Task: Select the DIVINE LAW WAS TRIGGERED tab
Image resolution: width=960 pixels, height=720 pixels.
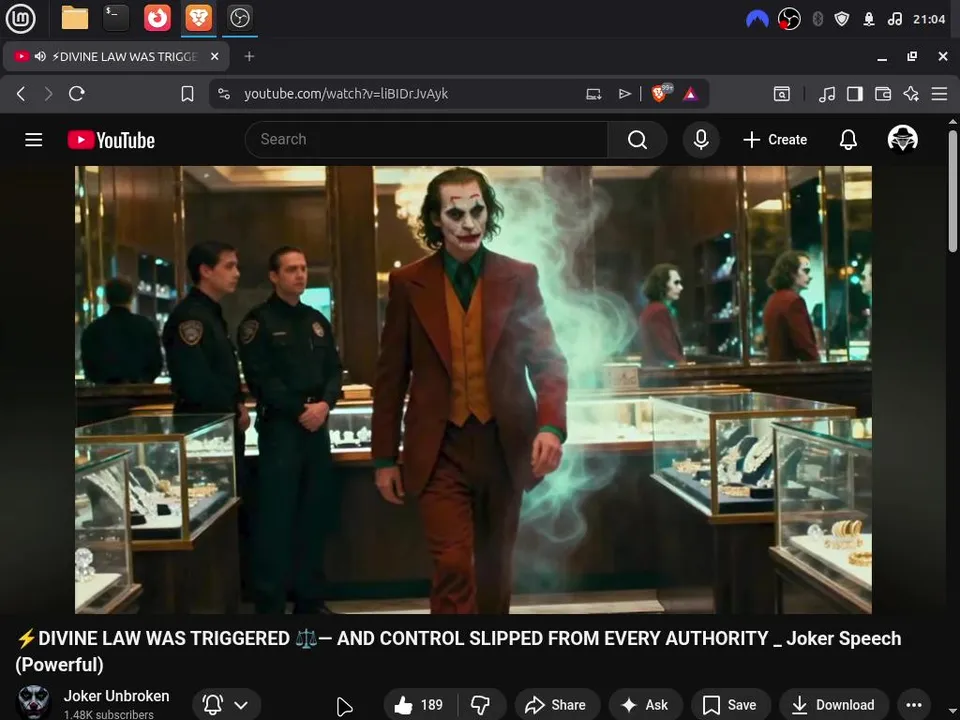Action: pyautogui.click(x=116, y=56)
